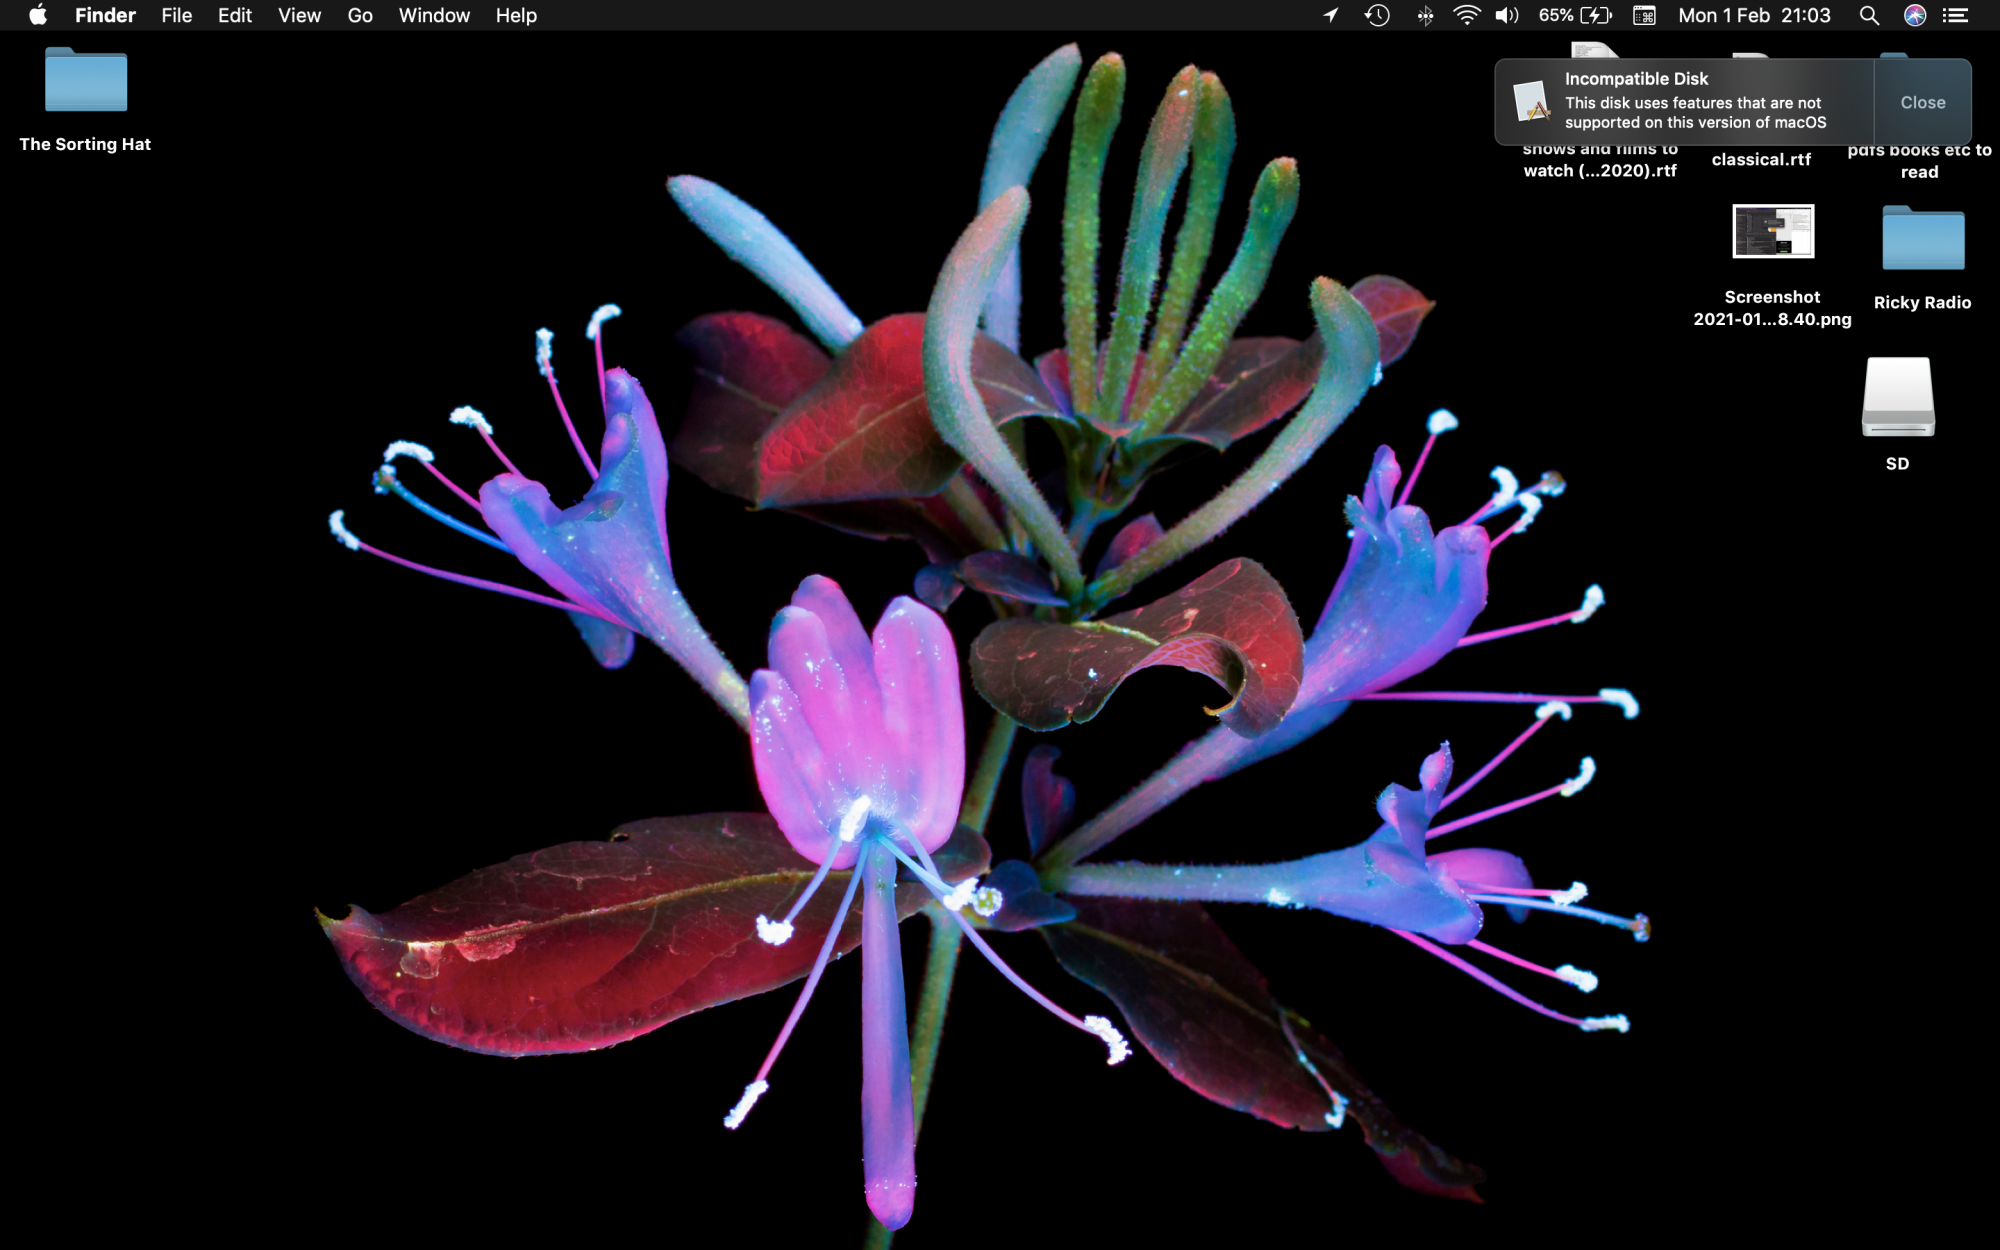Select The Sorting Hat folder
The image size is (2000, 1250).
86,81
